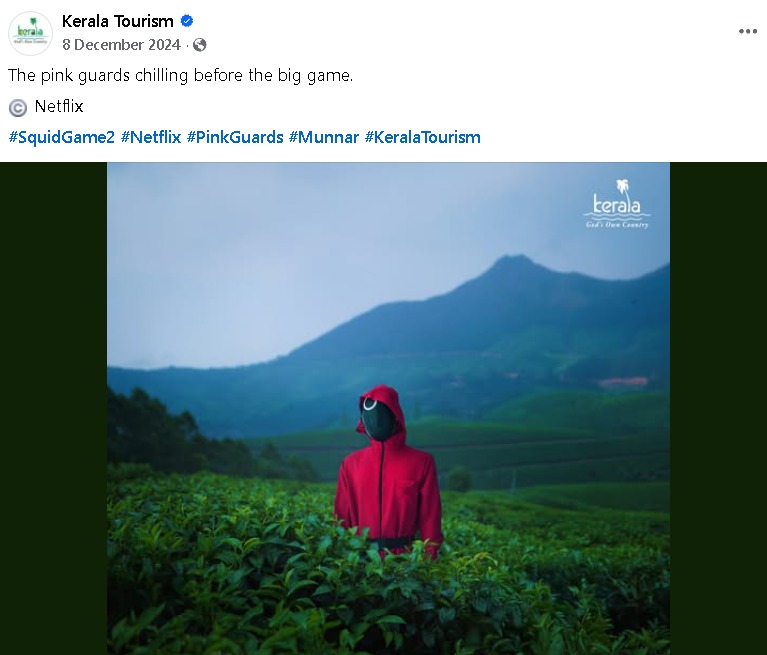767x655 pixels.
Task: Click the Kerala Tourism profile picture
Action: point(30,33)
